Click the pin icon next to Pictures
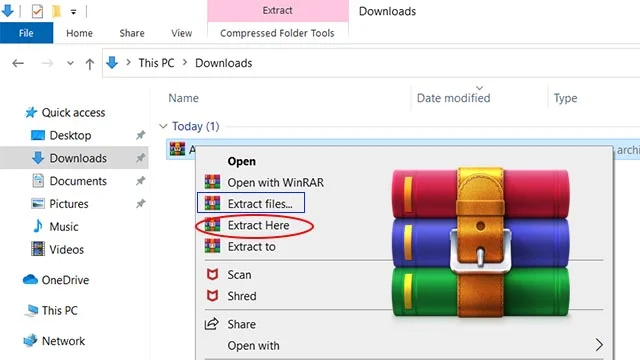Screen dimensions: 640x360 tap(140, 204)
